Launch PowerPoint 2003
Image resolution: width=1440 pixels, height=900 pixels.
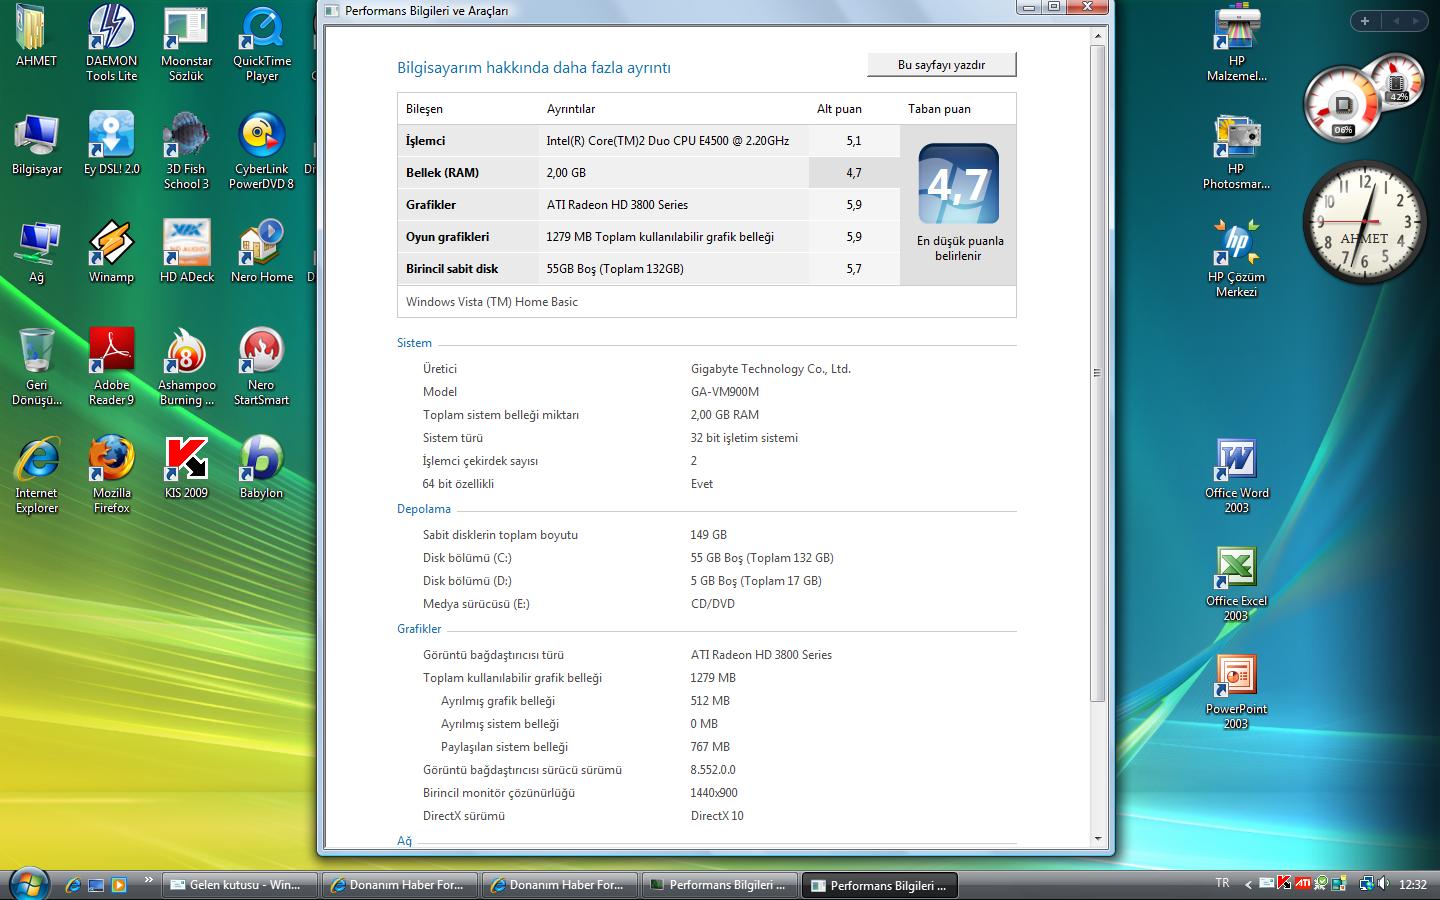[1236, 690]
